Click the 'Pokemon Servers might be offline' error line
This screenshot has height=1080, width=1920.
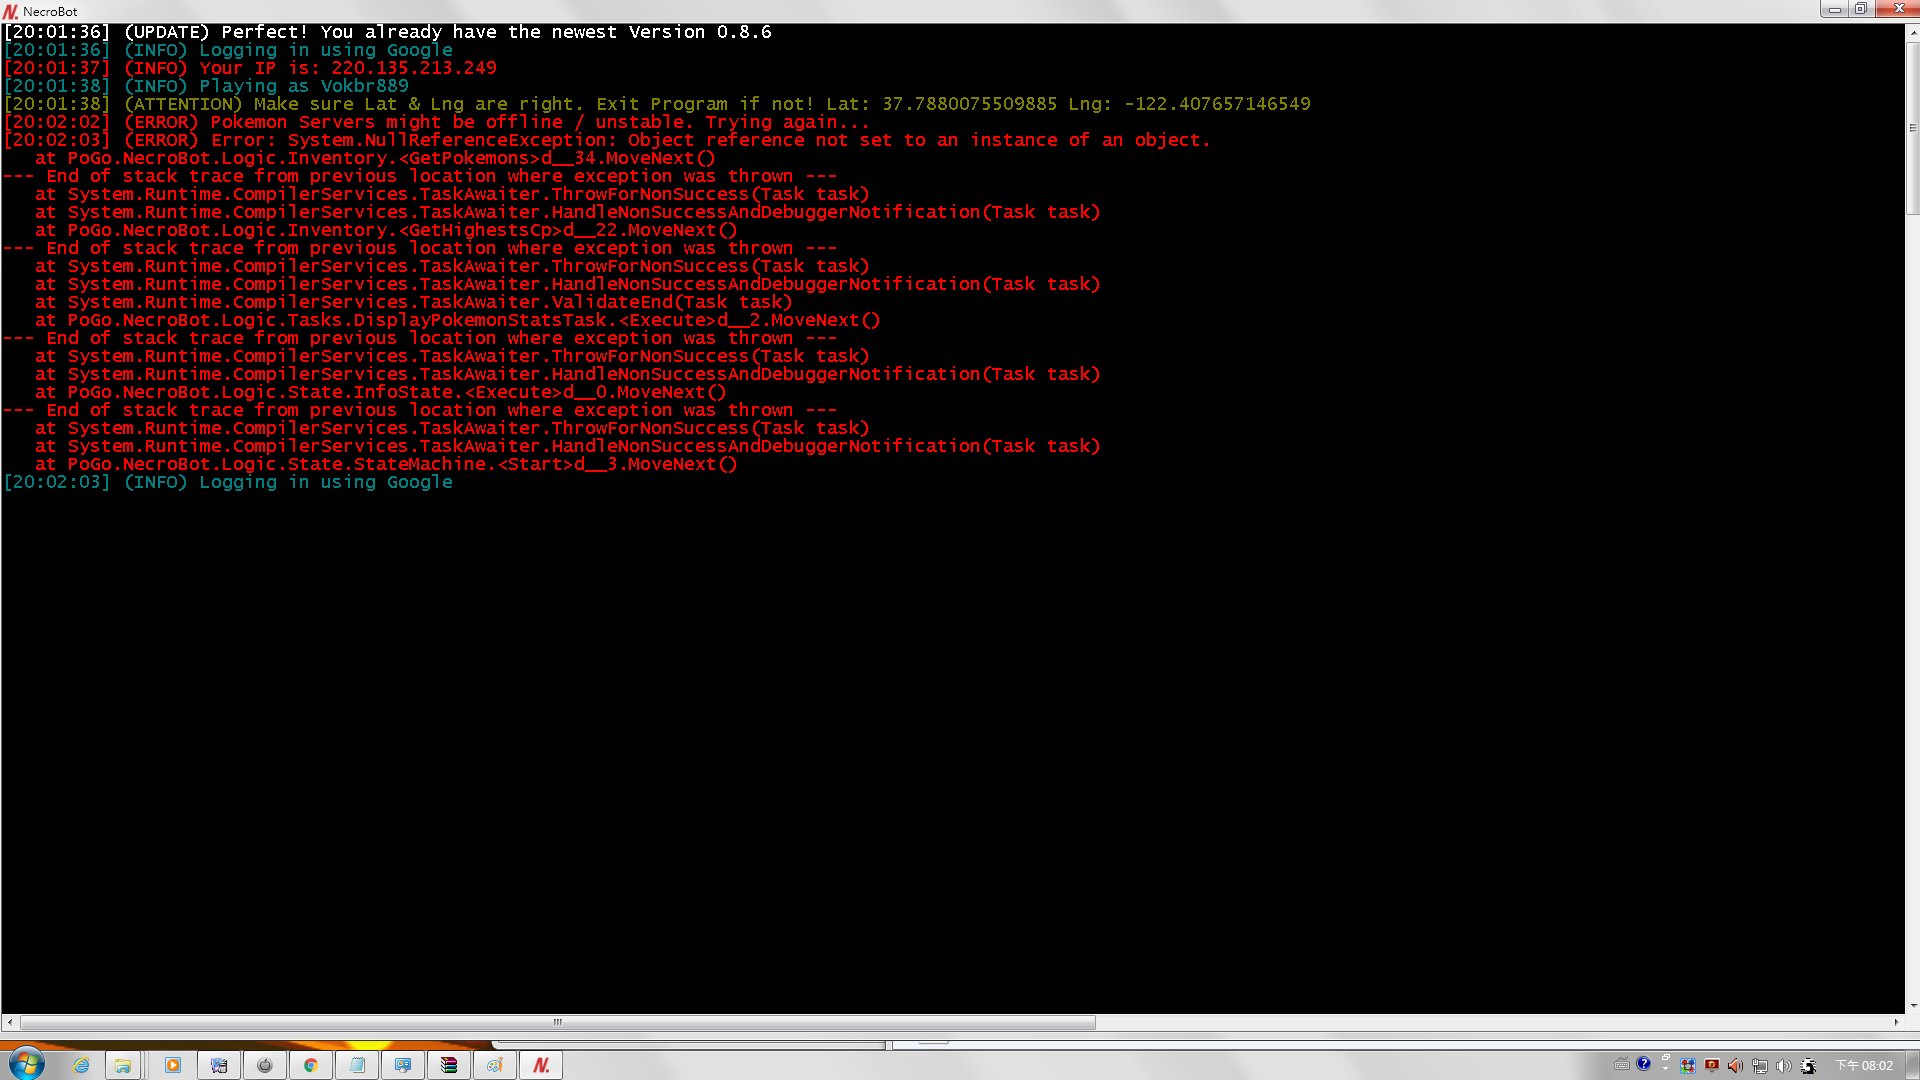[437, 122]
